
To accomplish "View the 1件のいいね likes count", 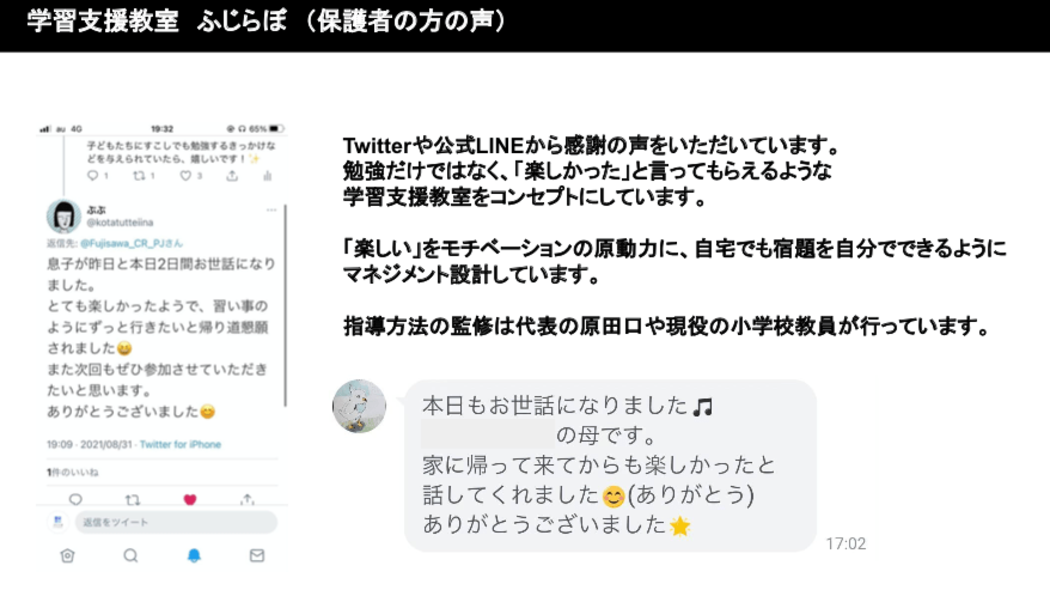I will tap(72, 472).
